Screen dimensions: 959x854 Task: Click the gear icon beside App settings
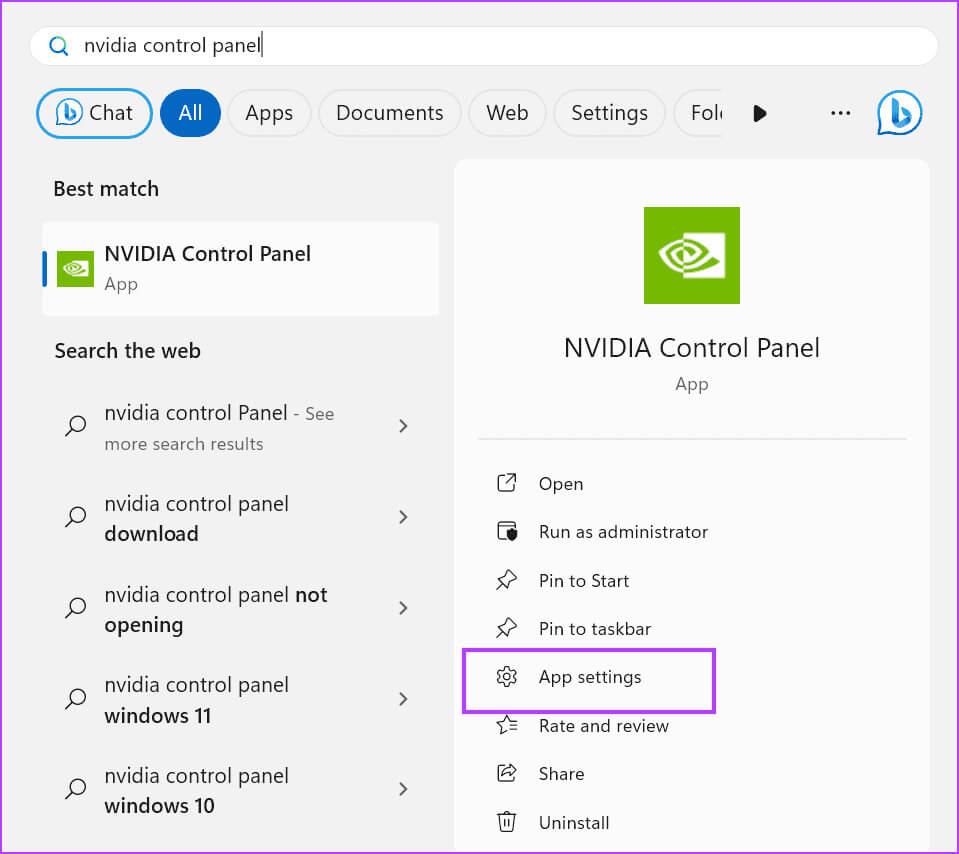[506, 677]
